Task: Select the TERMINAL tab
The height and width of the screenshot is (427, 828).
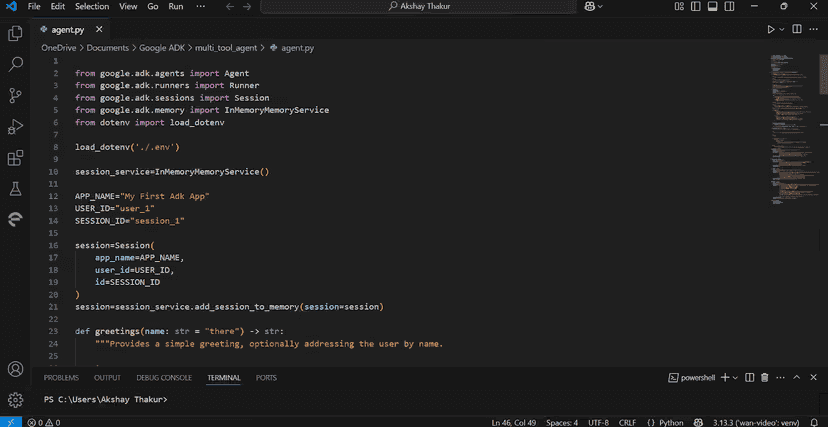Action: pos(224,378)
